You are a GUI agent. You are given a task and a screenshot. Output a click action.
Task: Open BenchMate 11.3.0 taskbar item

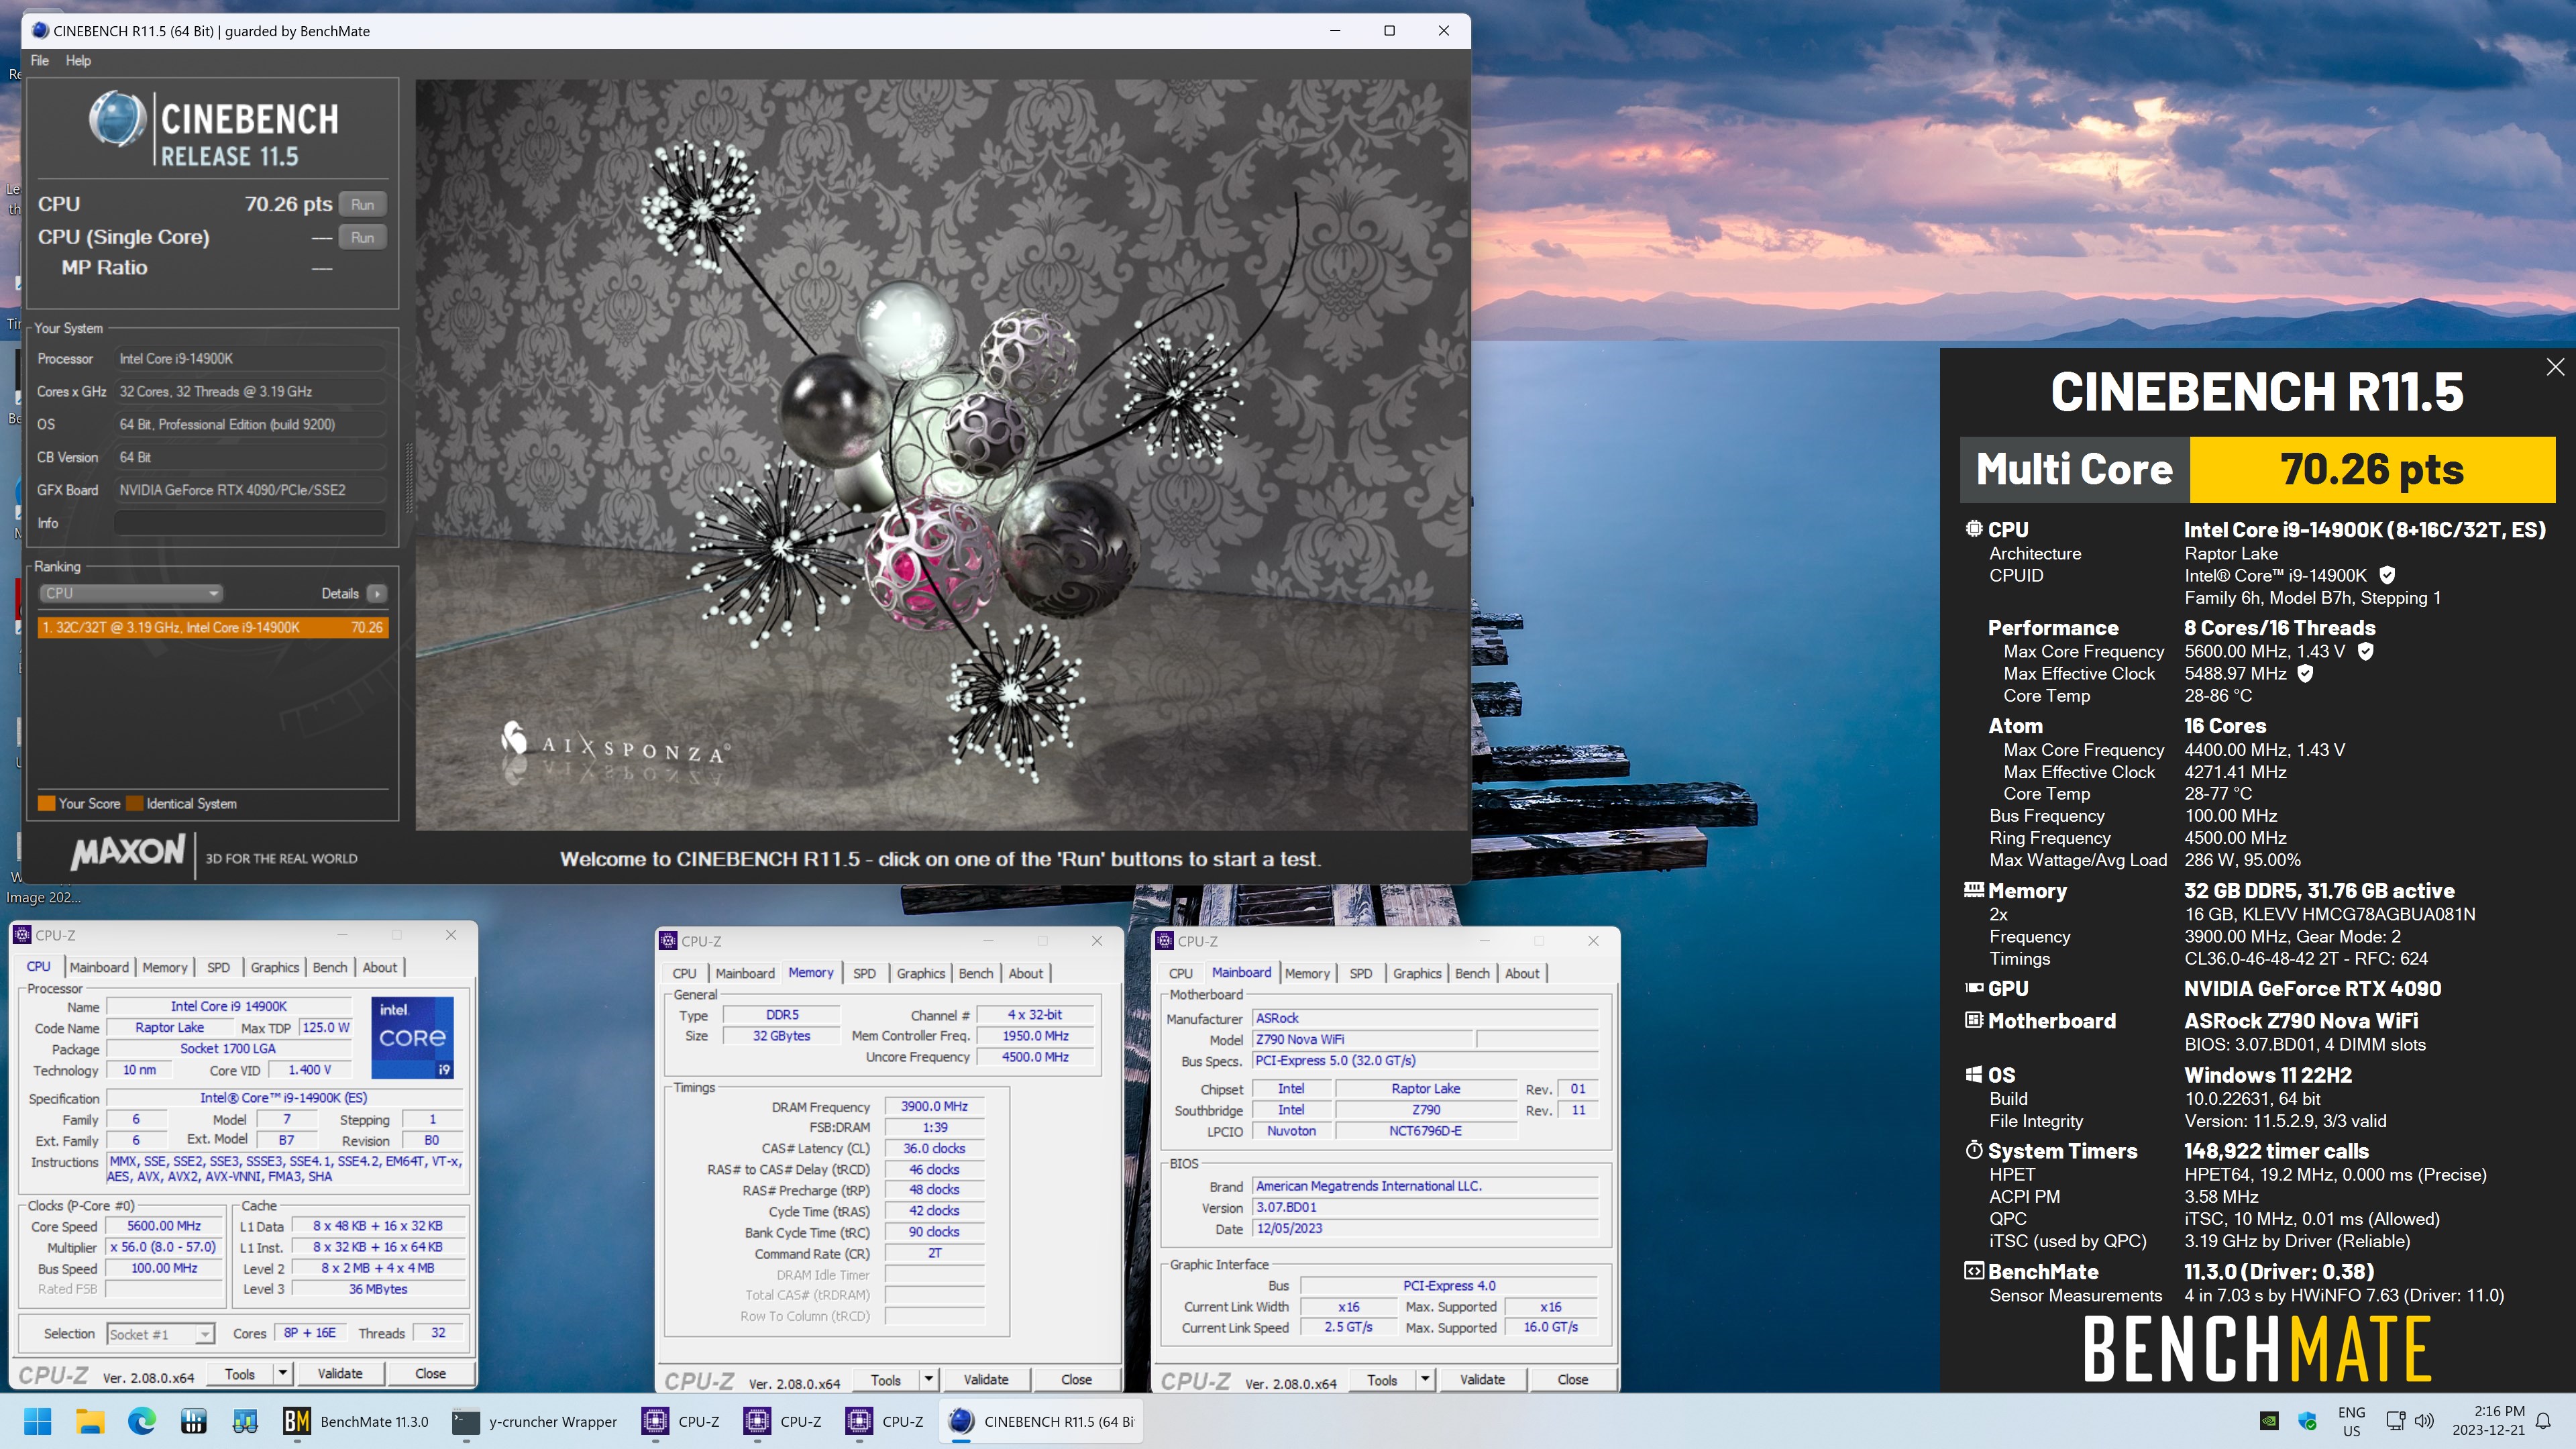[356, 1421]
